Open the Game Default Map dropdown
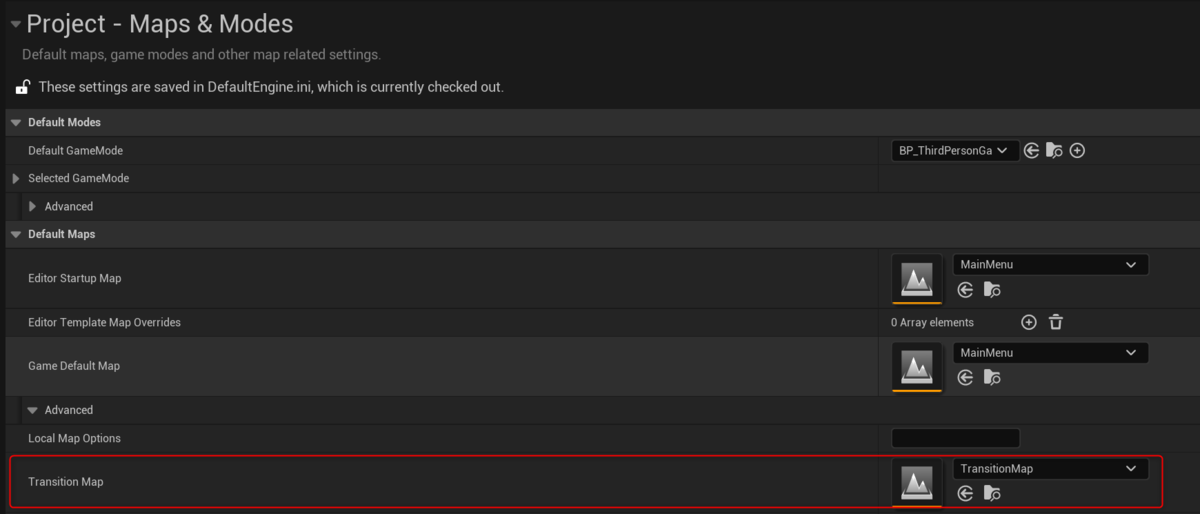The image size is (1200, 514). (x=1050, y=353)
